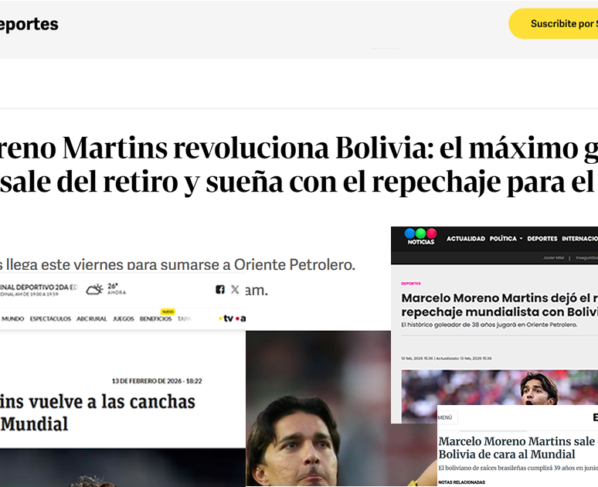Open the ABC RURAL section
Screen dimensions: 598x487
point(92,319)
